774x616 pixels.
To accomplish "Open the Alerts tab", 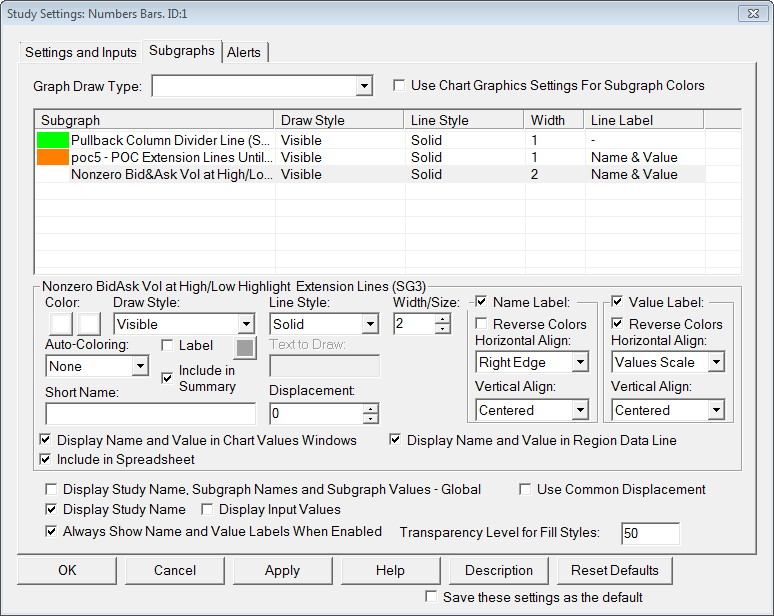I will click(245, 52).
